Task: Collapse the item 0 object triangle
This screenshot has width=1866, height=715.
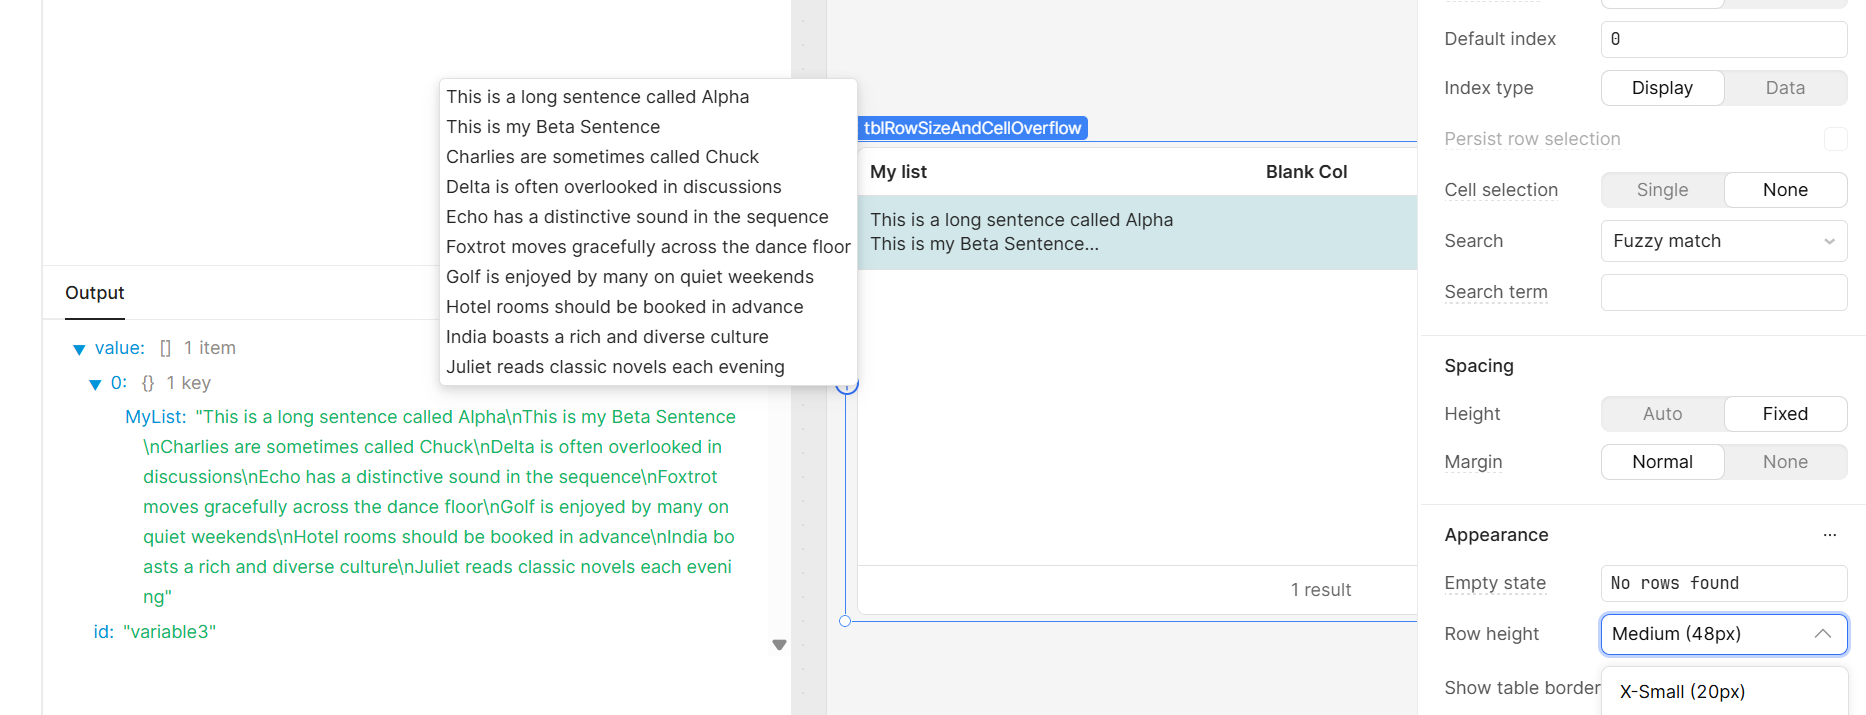Action: click(95, 384)
